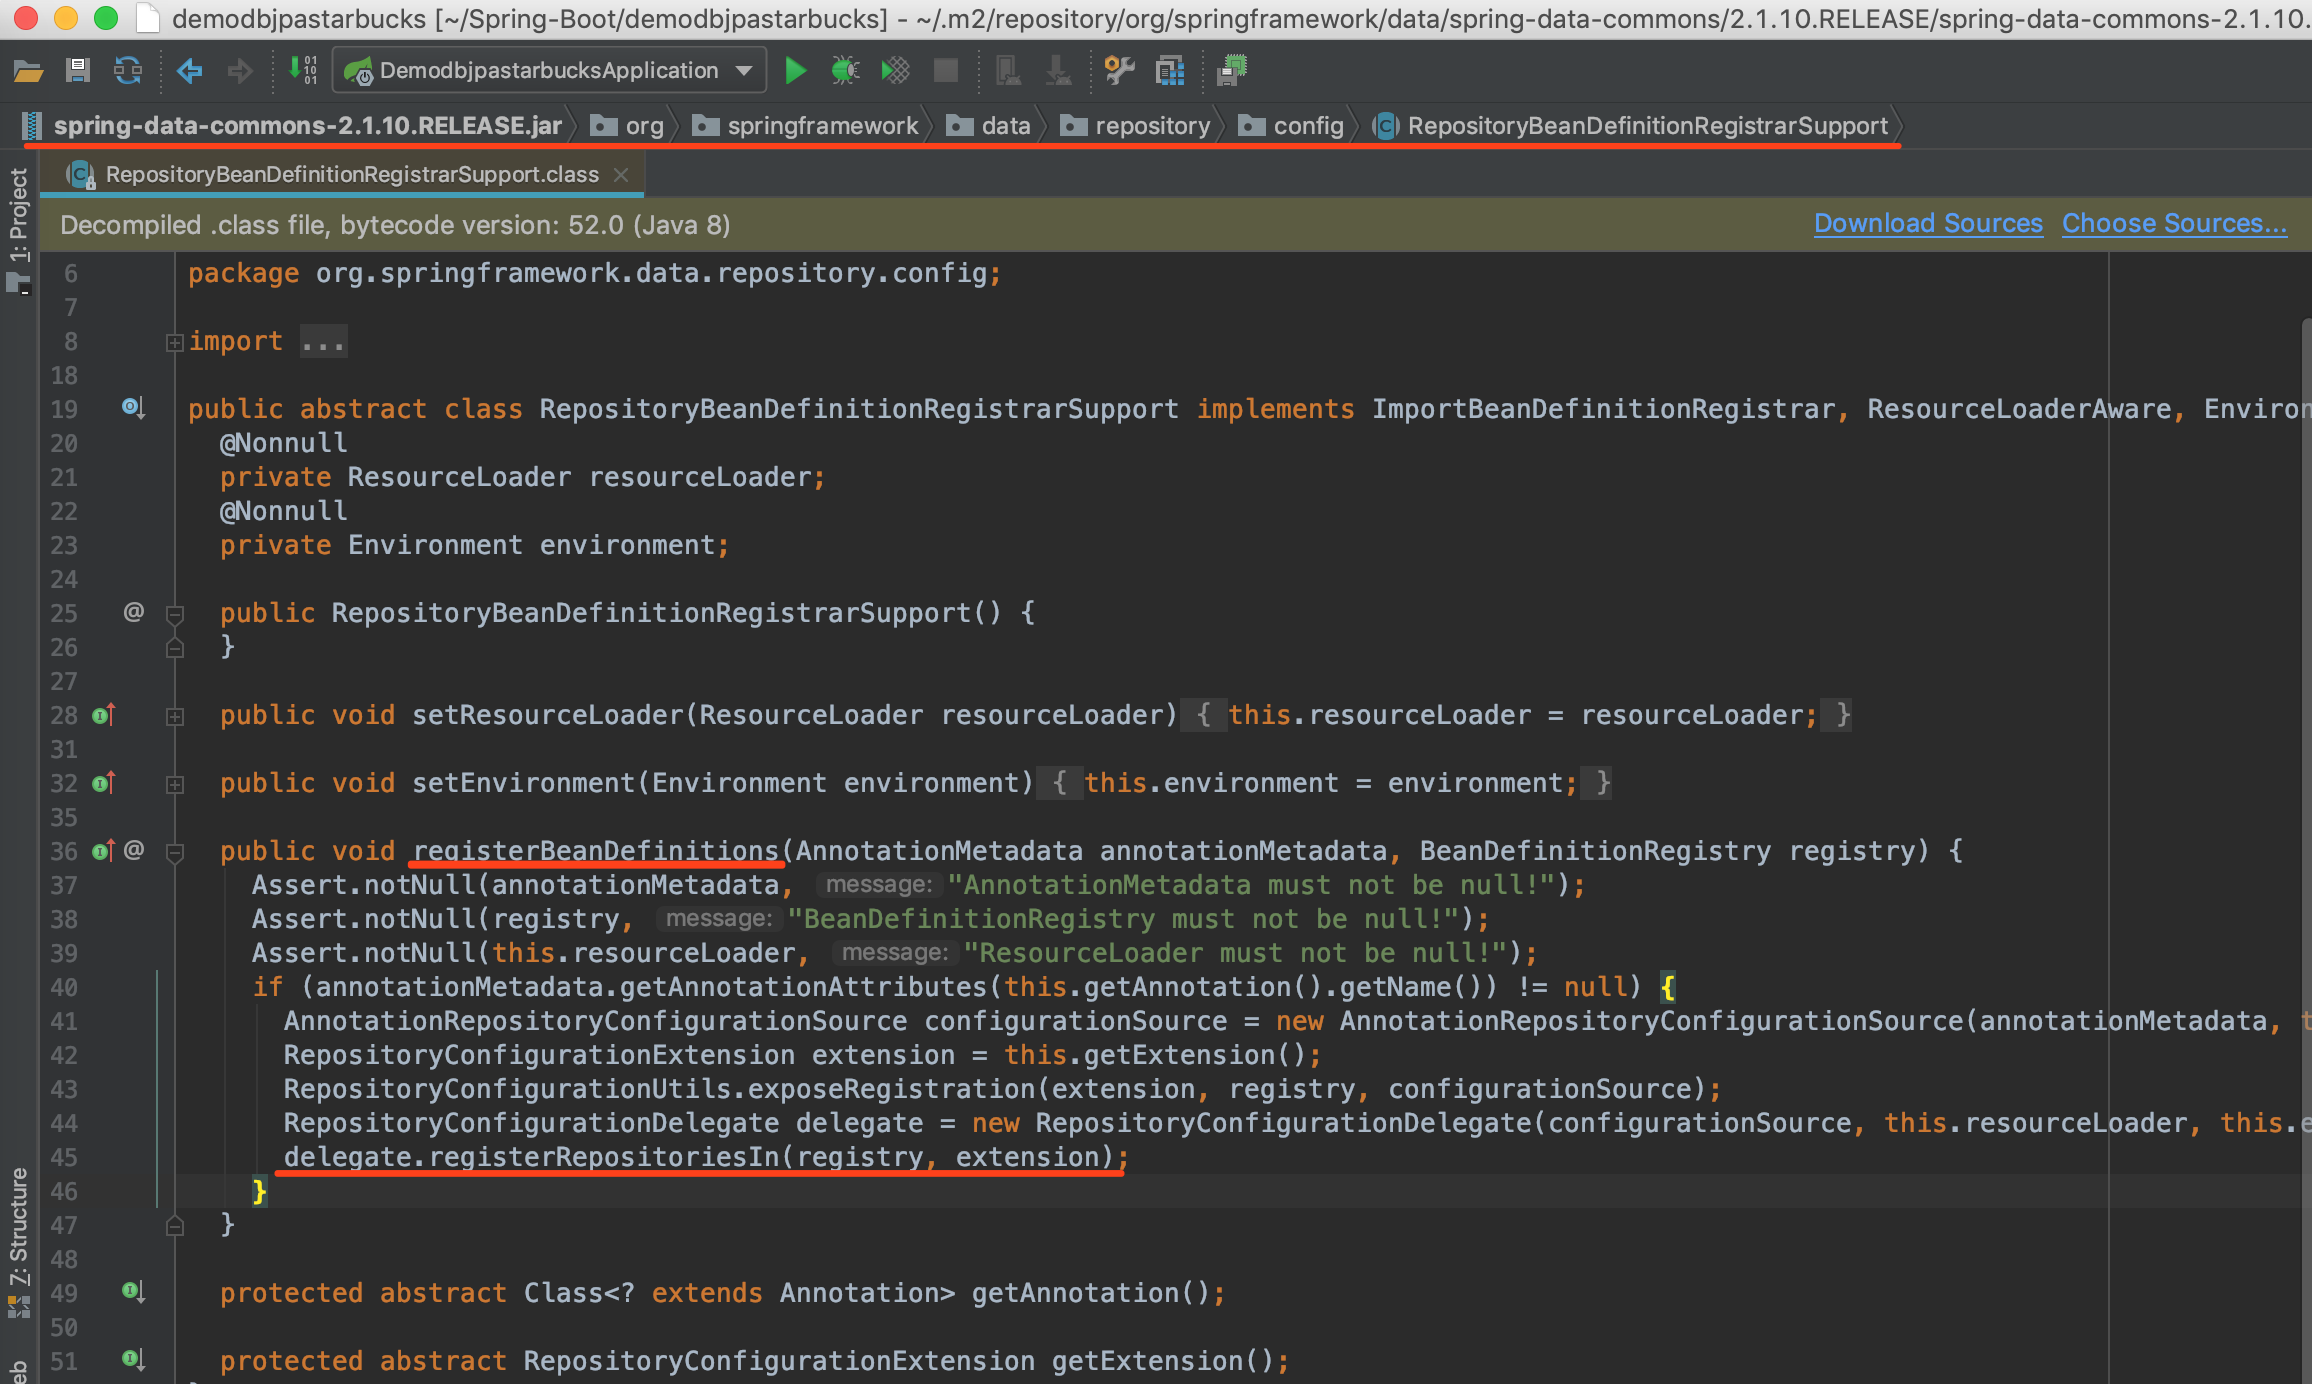
Task: Open Project Structure icon
Action: click(x=1169, y=70)
